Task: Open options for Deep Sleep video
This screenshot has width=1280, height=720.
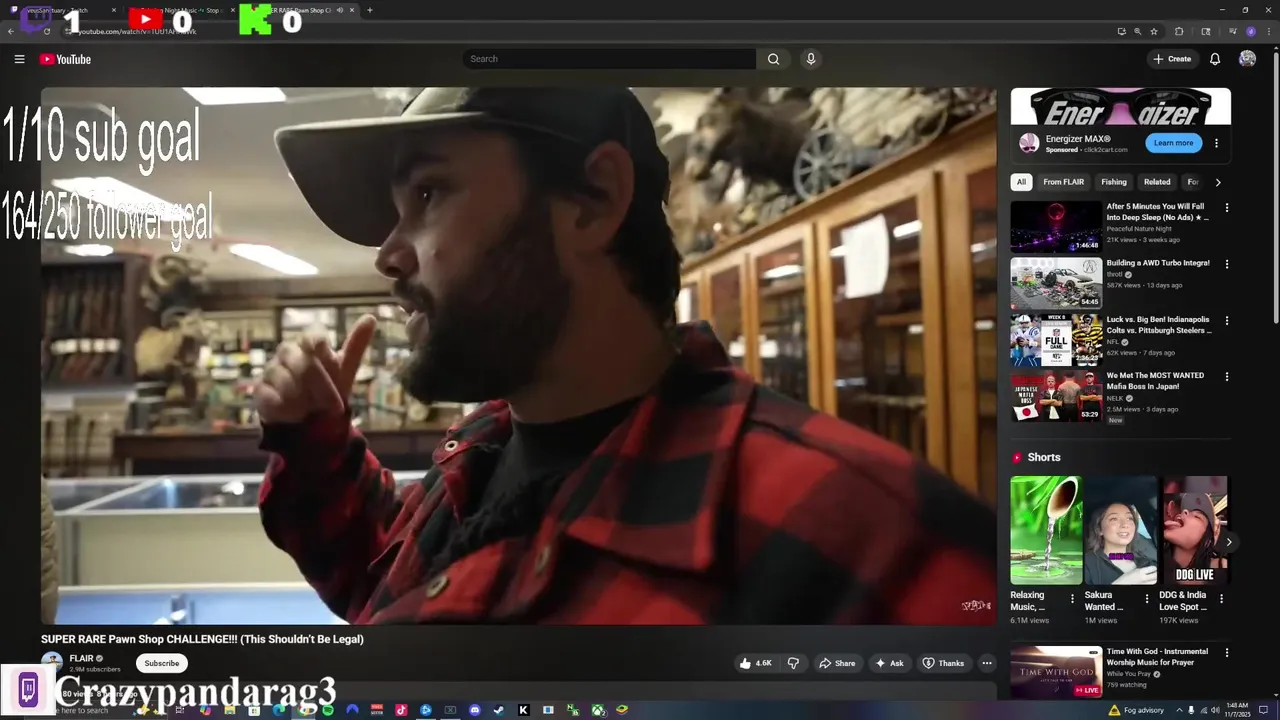Action: tap(1227, 208)
